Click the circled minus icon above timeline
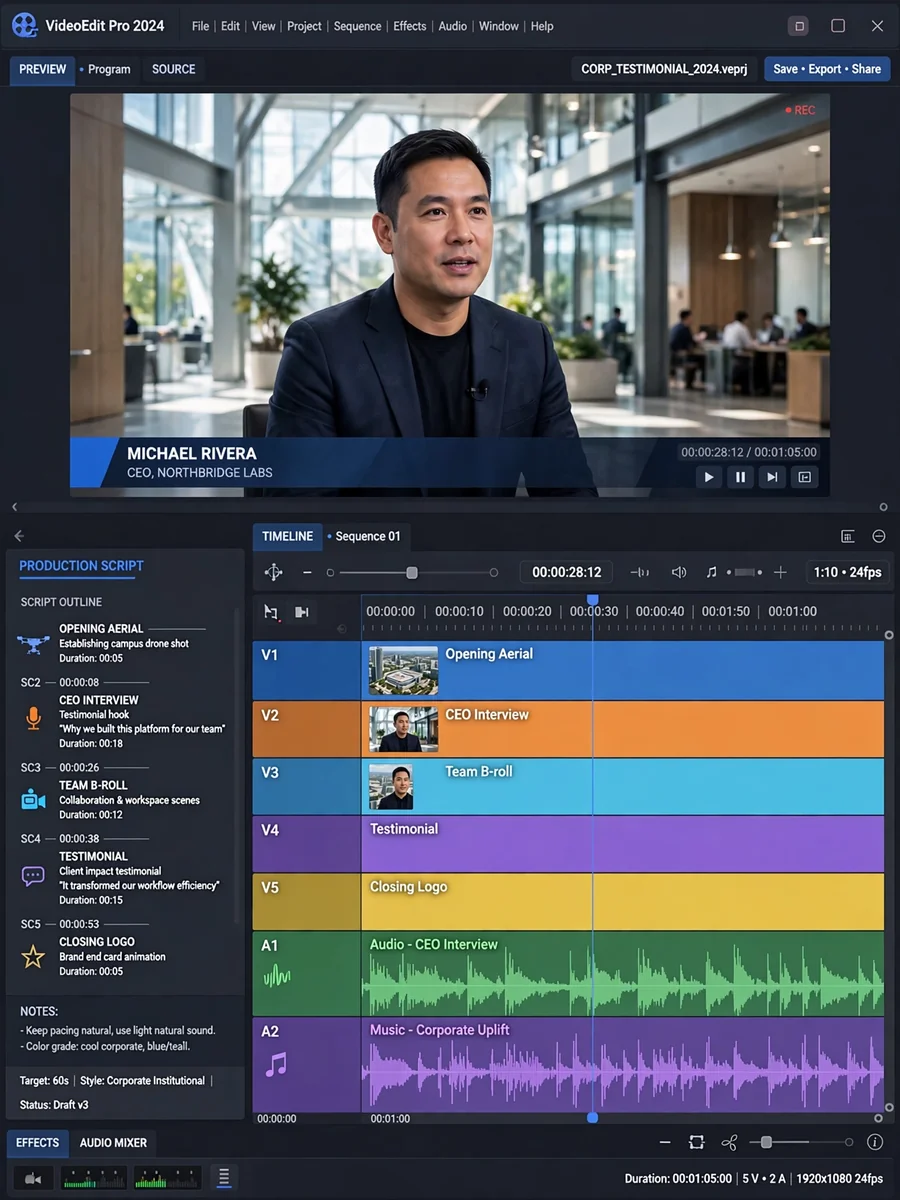 pyautogui.click(x=879, y=537)
